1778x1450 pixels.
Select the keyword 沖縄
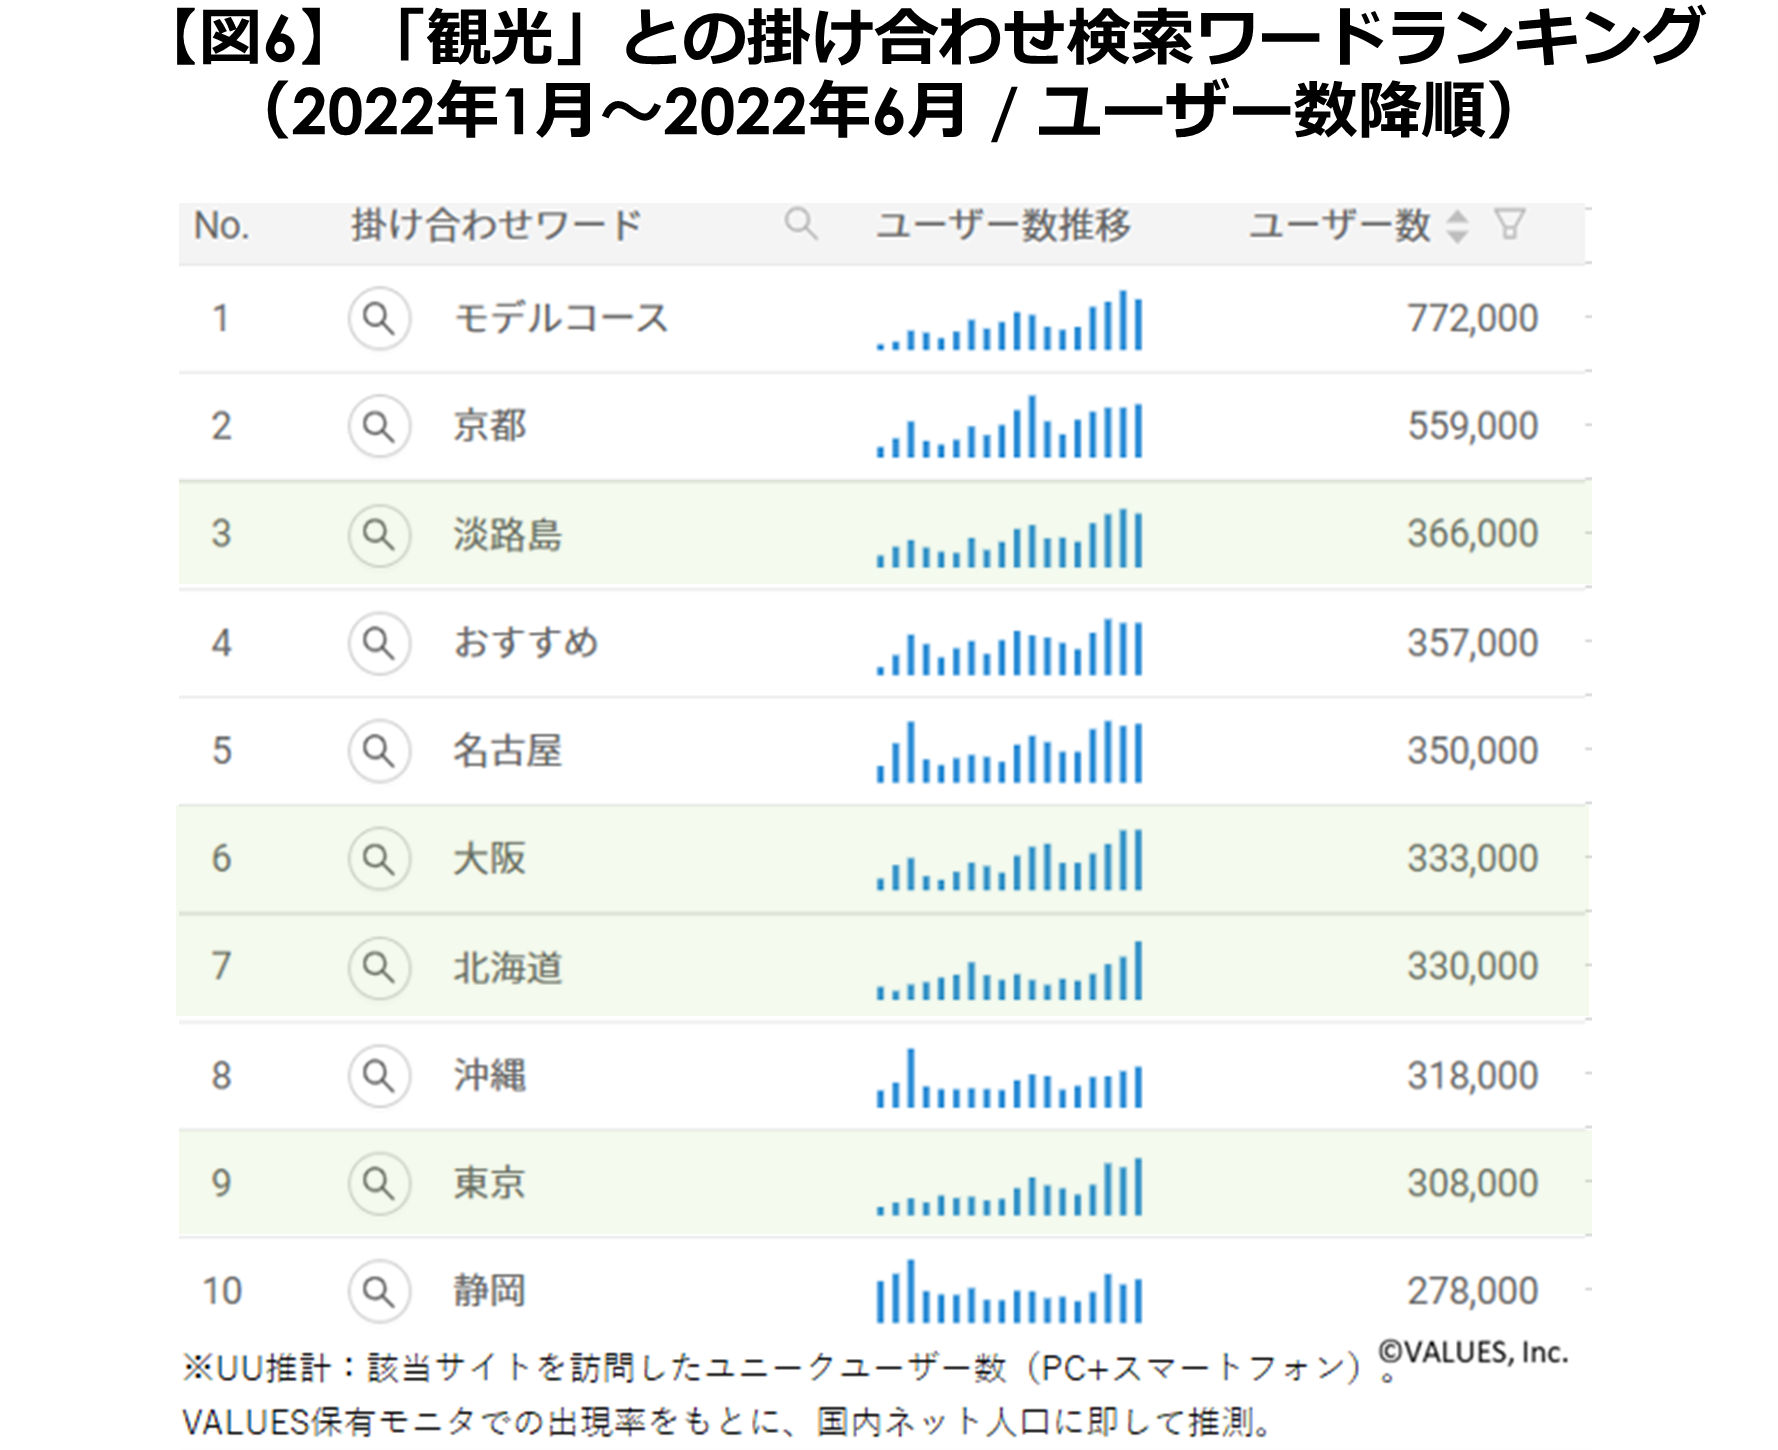pos(489,1076)
